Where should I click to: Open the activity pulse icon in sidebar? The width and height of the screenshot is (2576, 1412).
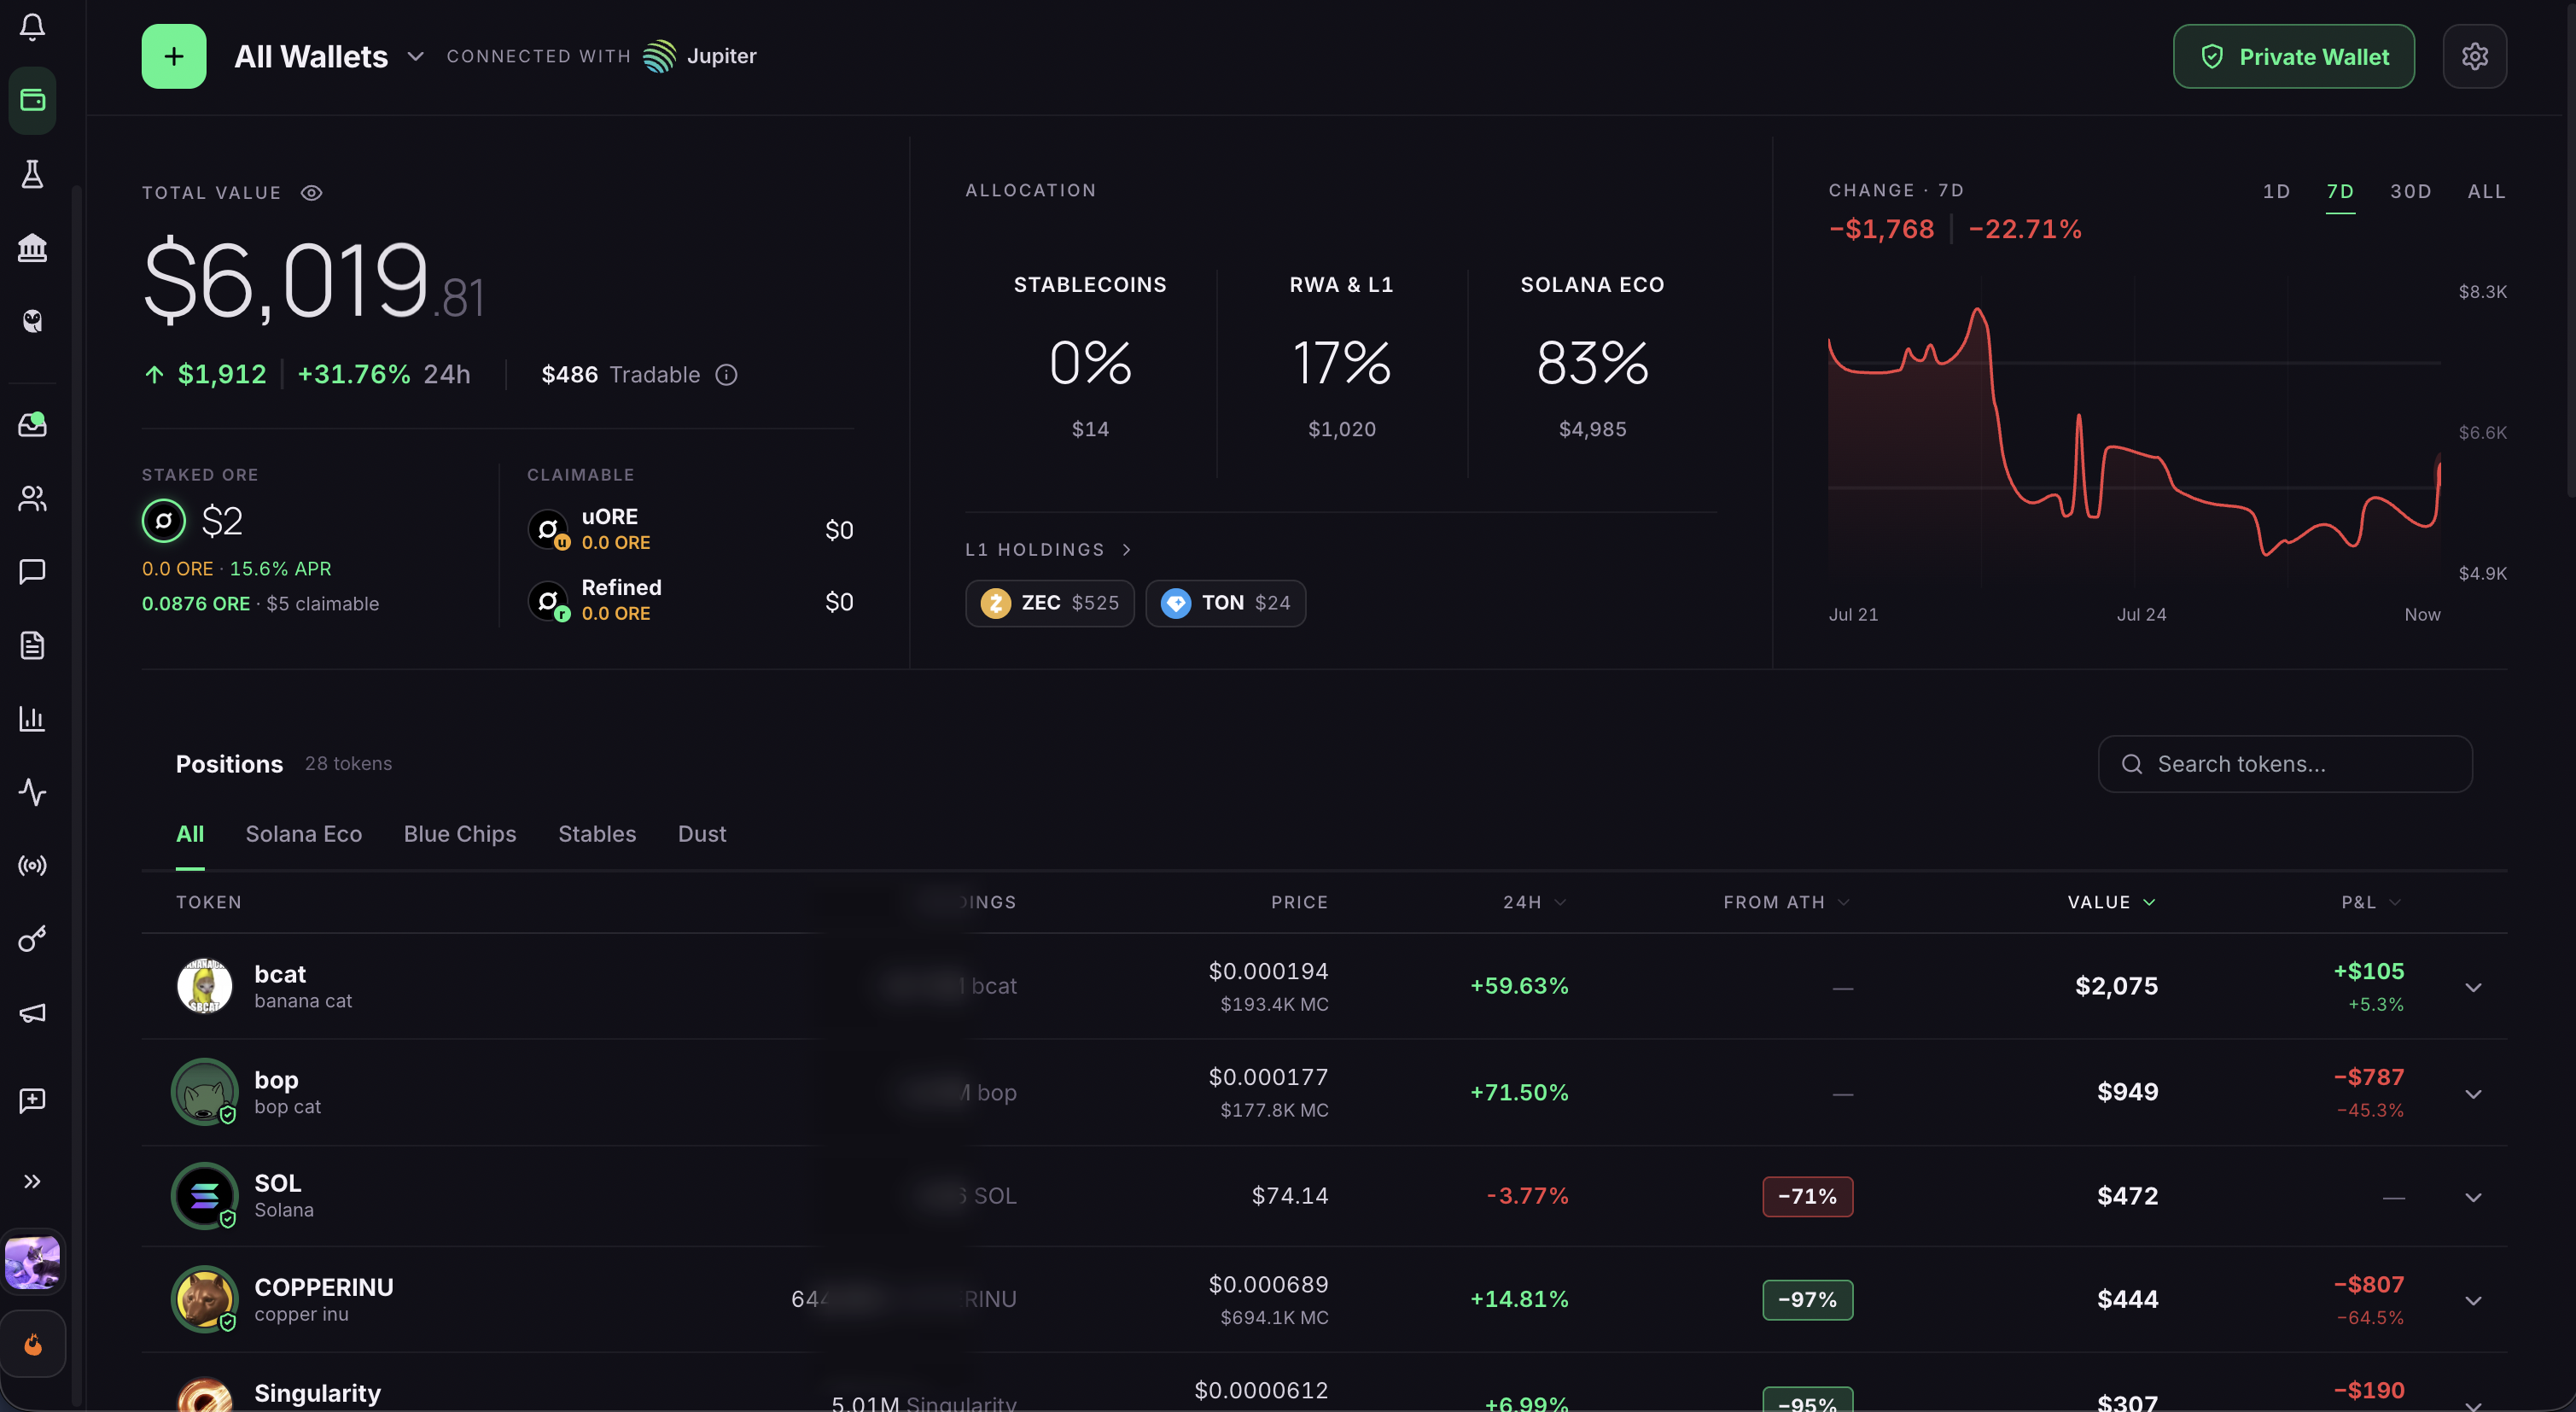coord(32,792)
